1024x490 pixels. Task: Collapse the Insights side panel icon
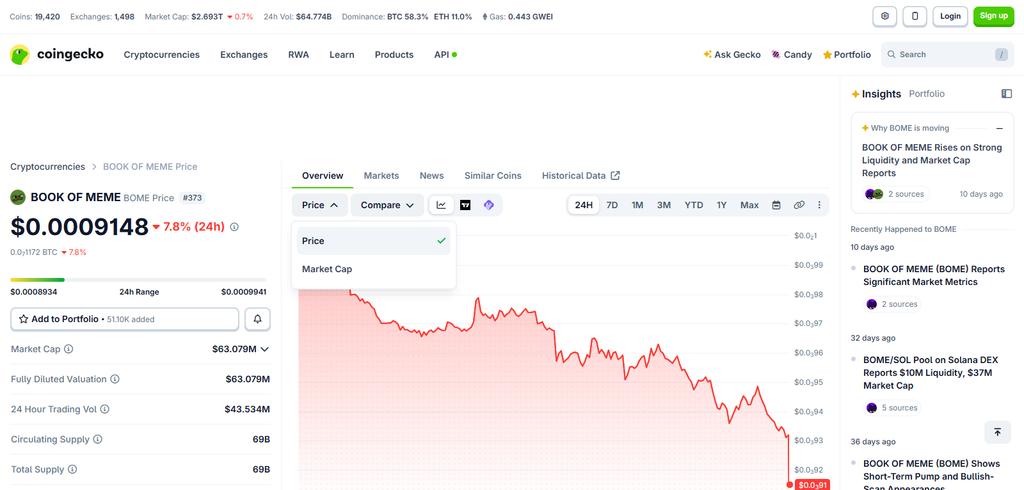(1006, 94)
